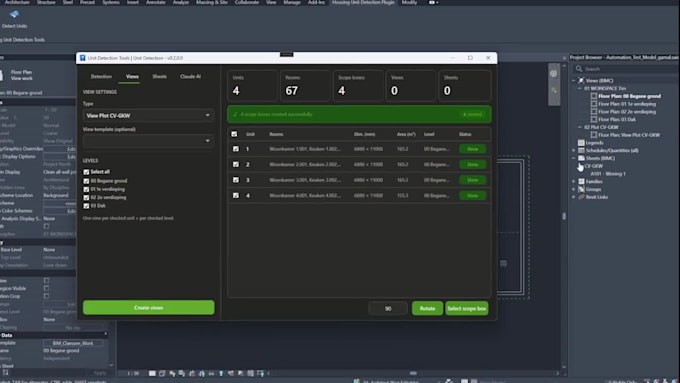Select the Views (BIMC) node icon
Image resolution: width=680 pixels, height=383 pixels.
[581, 80]
